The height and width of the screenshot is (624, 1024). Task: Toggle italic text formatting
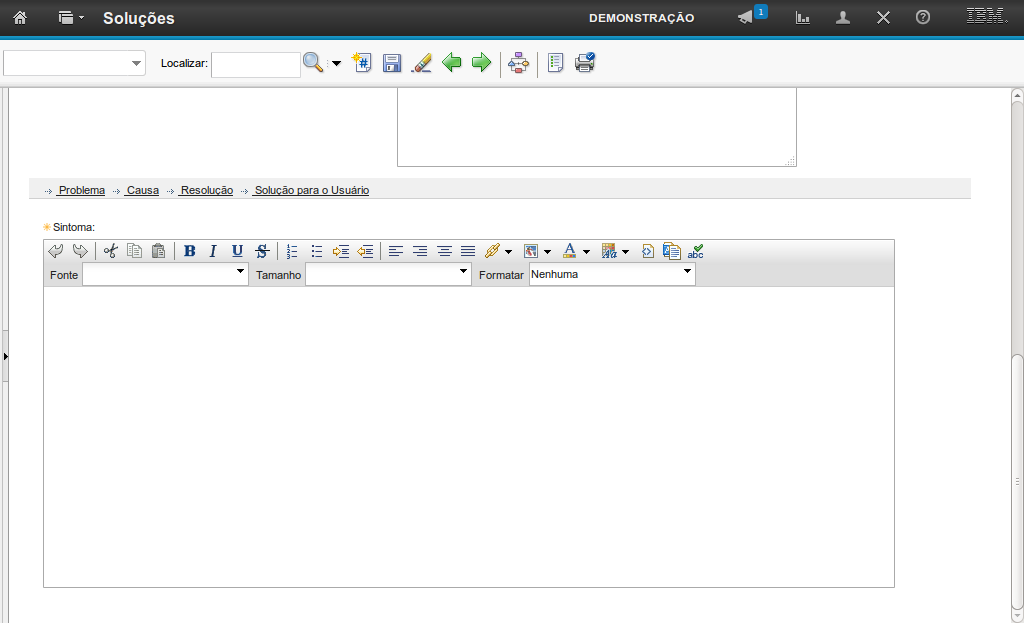tap(213, 251)
